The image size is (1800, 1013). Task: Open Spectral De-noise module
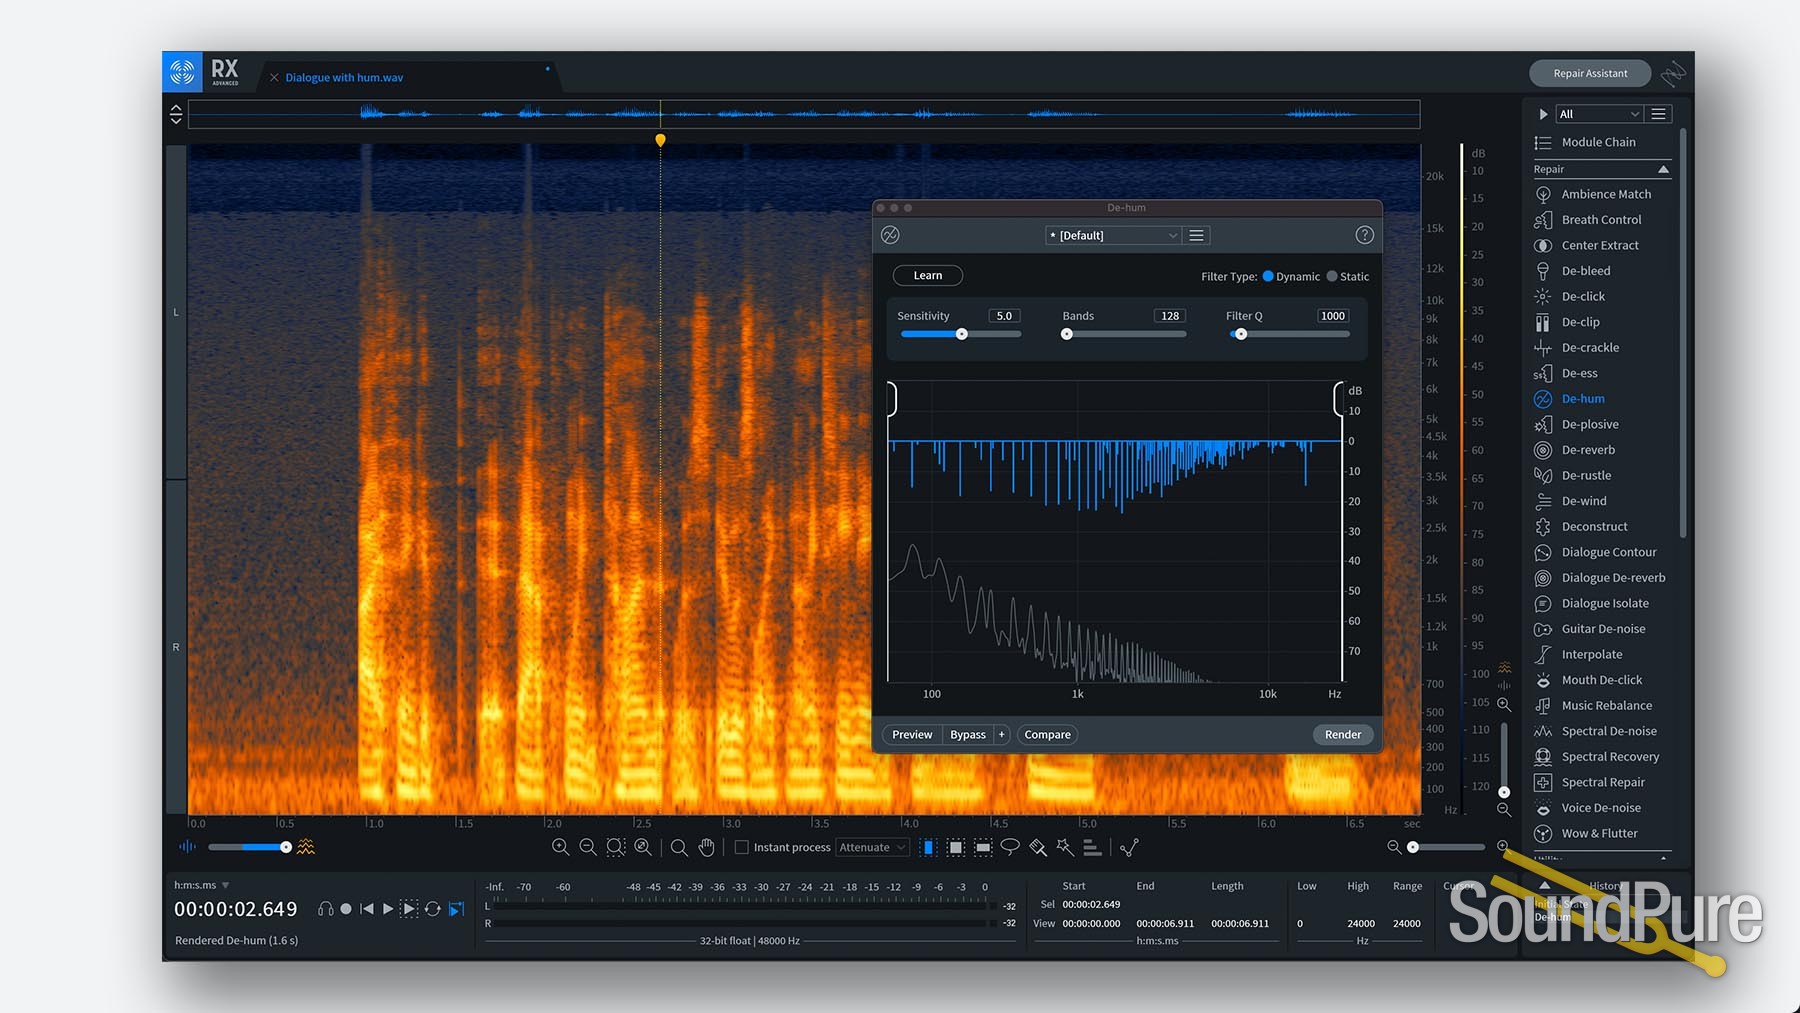1608,731
